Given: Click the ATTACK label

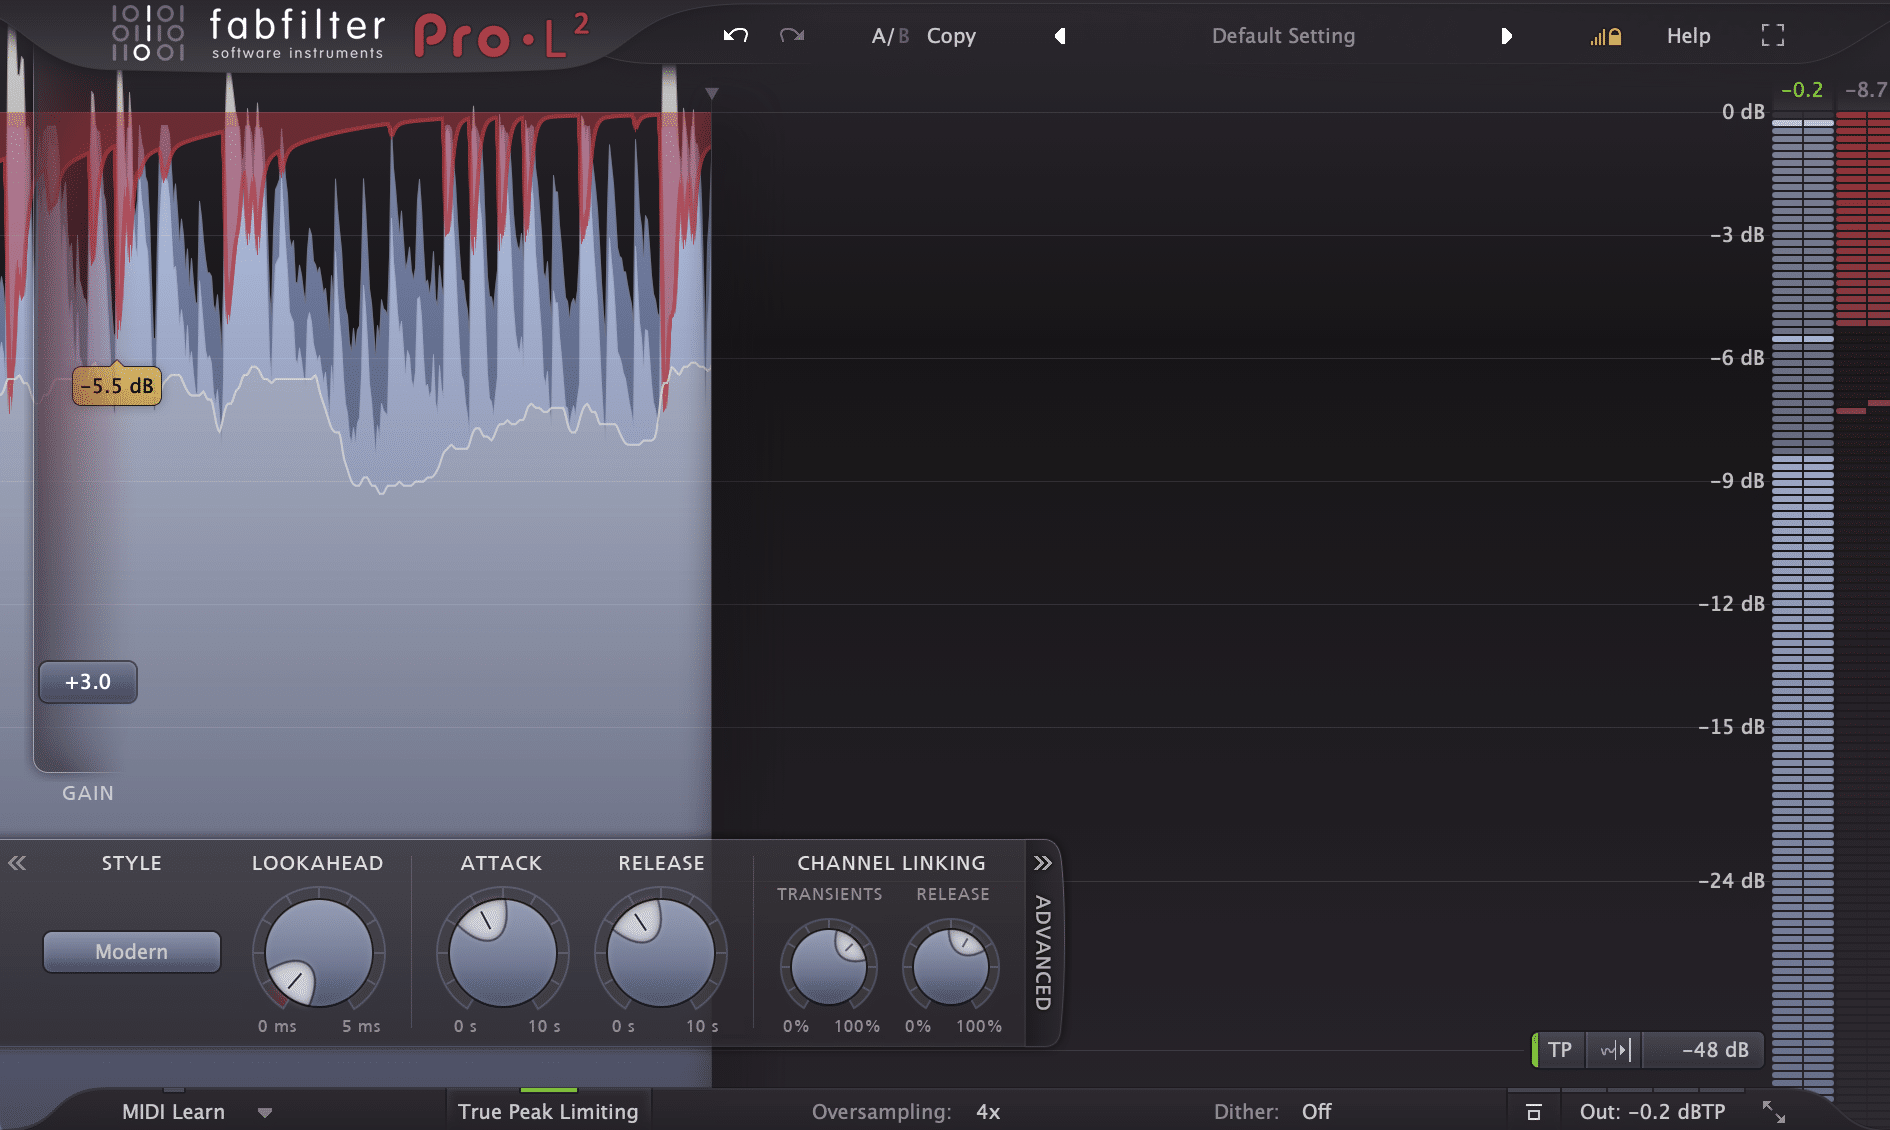Looking at the screenshot, I should click(x=501, y=863).
